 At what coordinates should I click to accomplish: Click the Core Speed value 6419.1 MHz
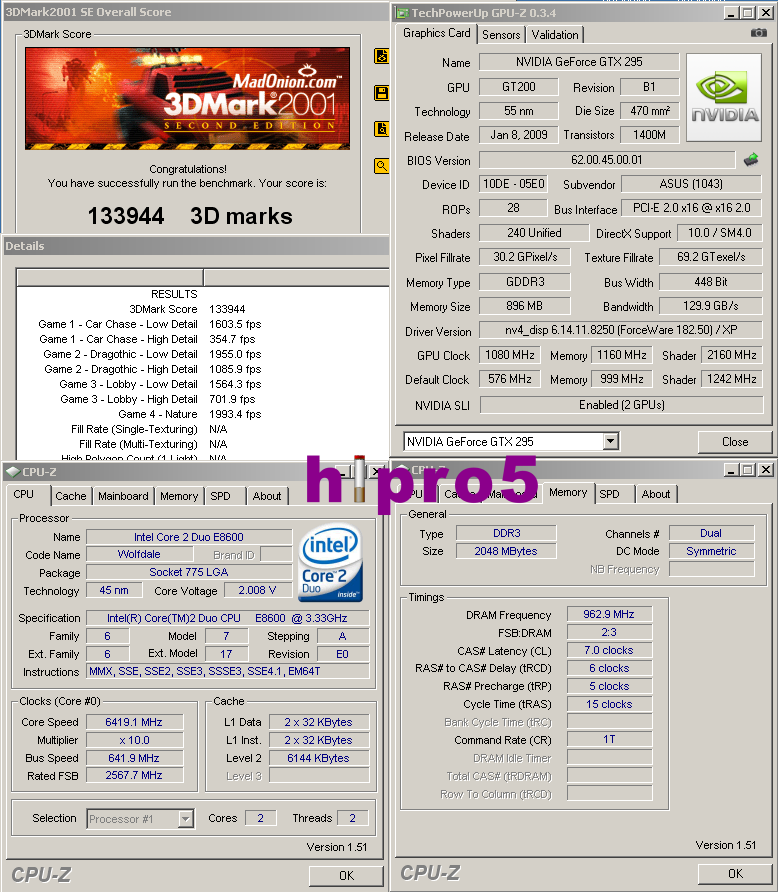[134, 722]
